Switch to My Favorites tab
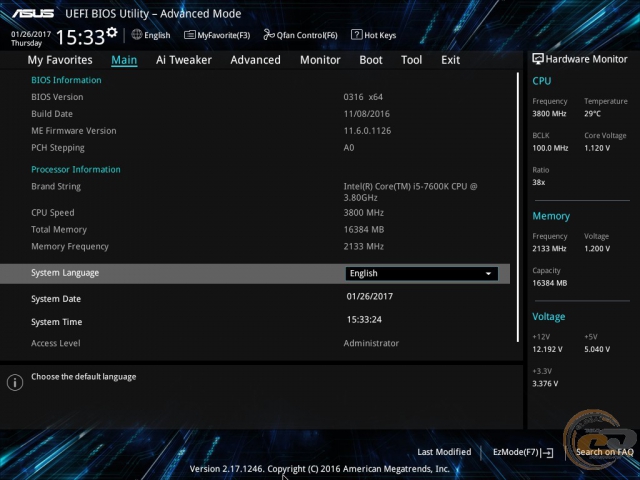 click(x=60, y=60)
